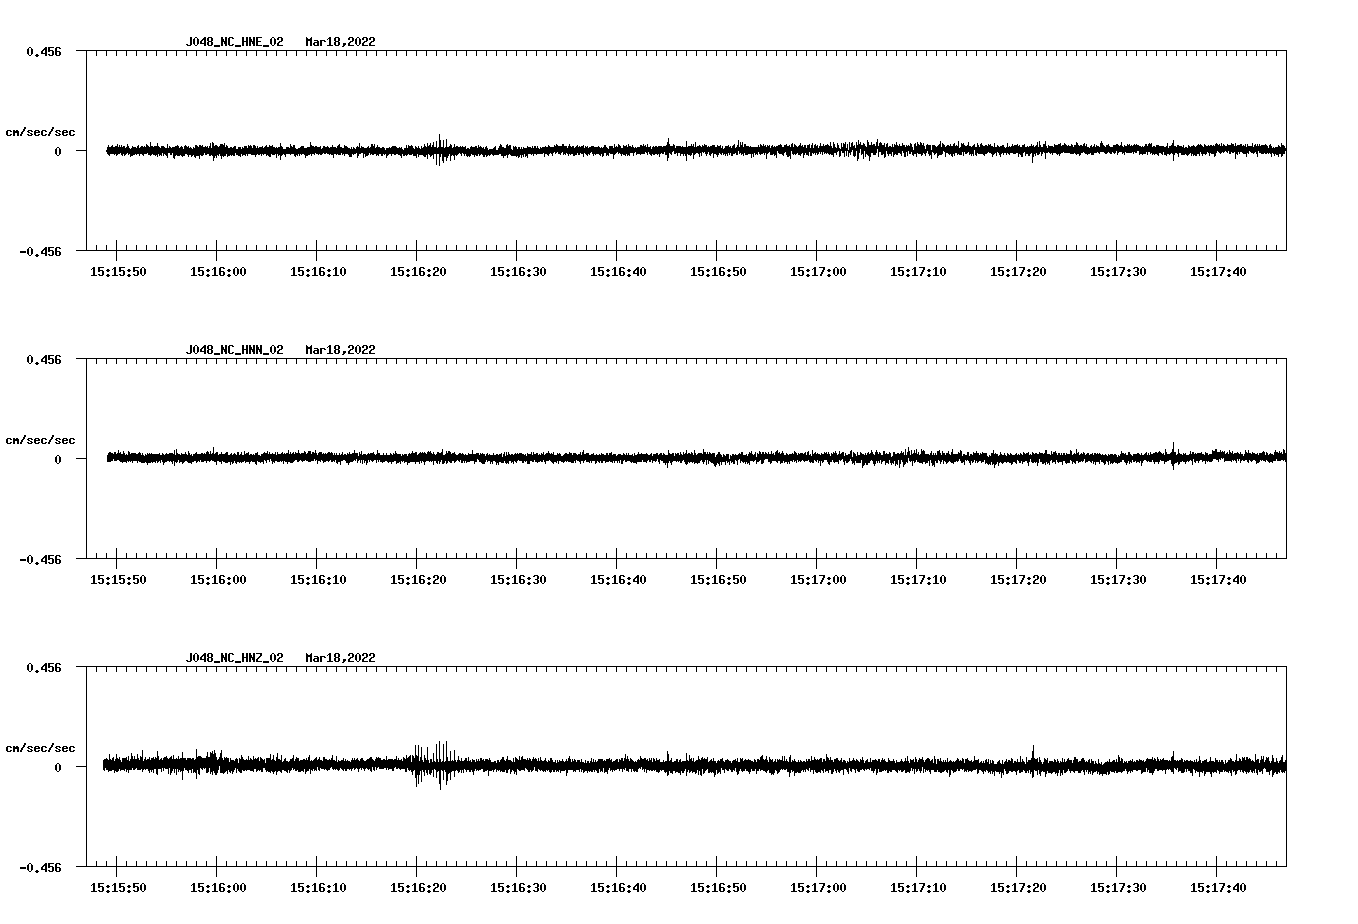
Task: Click the cm/sec/sec unit label on HNN plot
Action: (40, 440)
